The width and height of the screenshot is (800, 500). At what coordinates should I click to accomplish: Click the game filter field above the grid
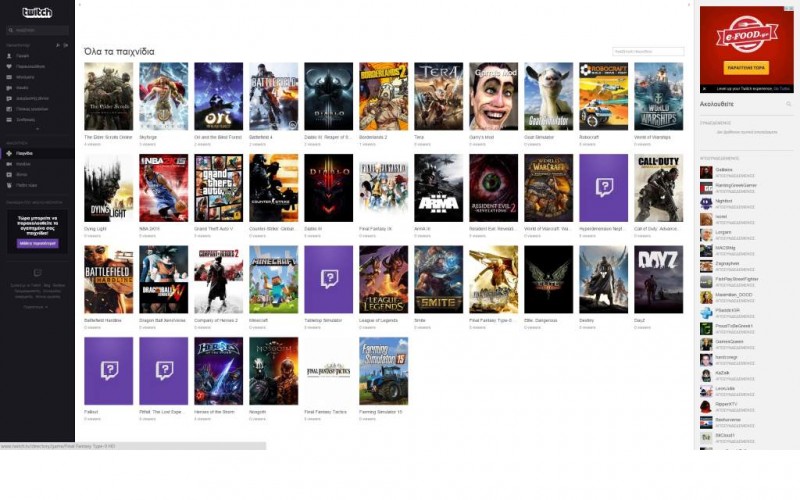pyautogui.click(x=648, y=52)
